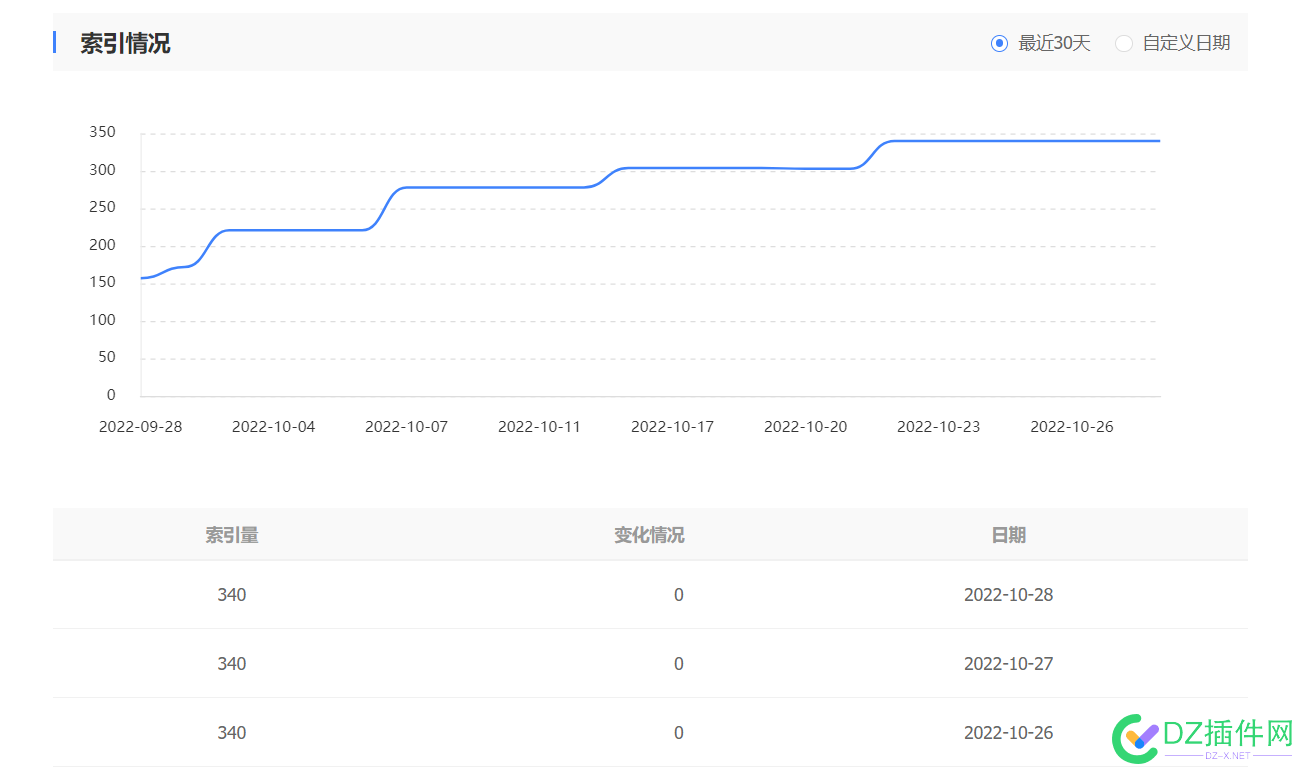1312x779 pixels.
Task: Select the 最近30天 radio button
Action: 999,43
